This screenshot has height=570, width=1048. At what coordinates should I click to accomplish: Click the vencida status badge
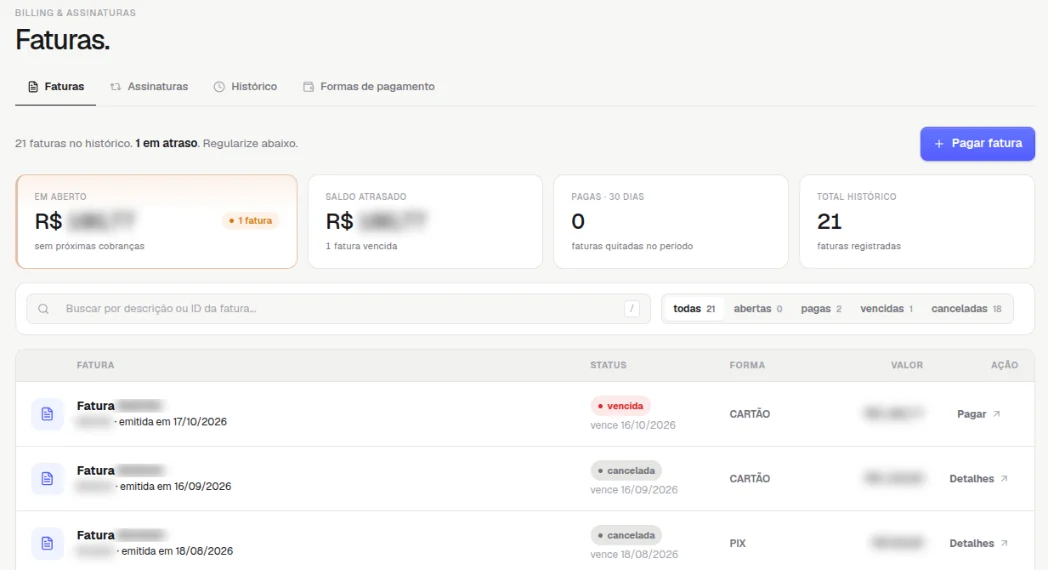620,406
